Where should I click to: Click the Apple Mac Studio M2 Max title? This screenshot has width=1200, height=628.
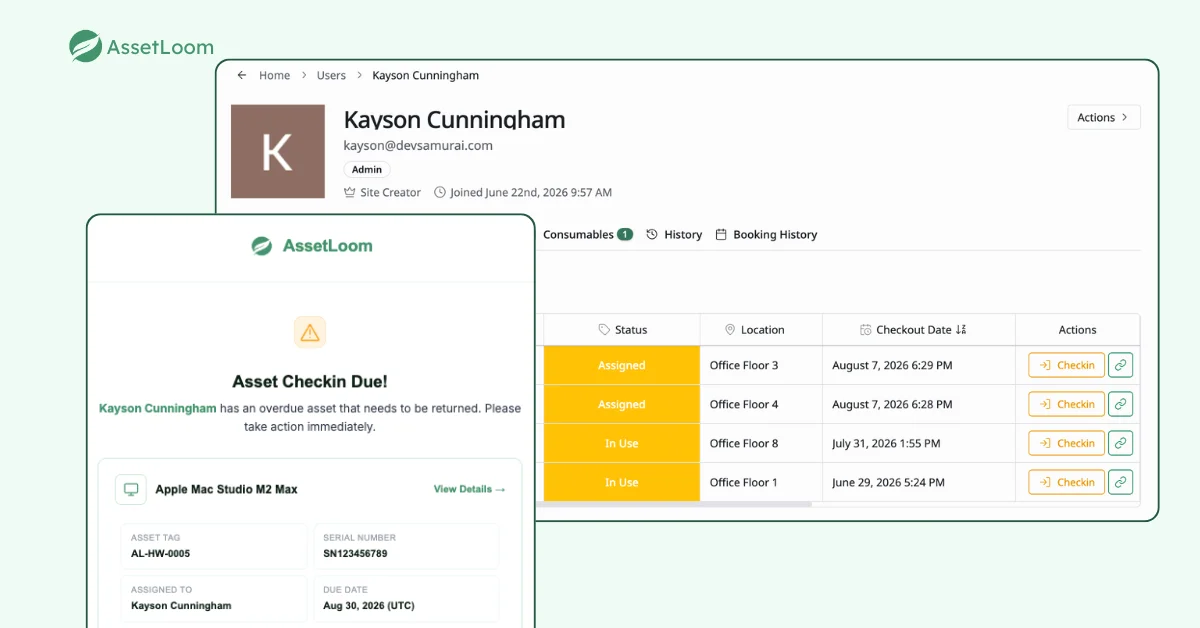tap(226, 489)
